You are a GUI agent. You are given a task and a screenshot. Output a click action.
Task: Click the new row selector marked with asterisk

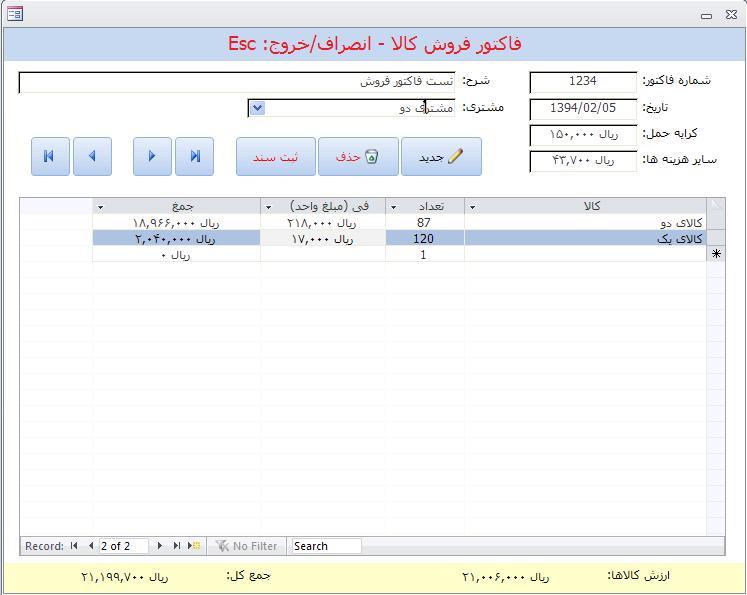pyautogui.click(x=715, y=255)
